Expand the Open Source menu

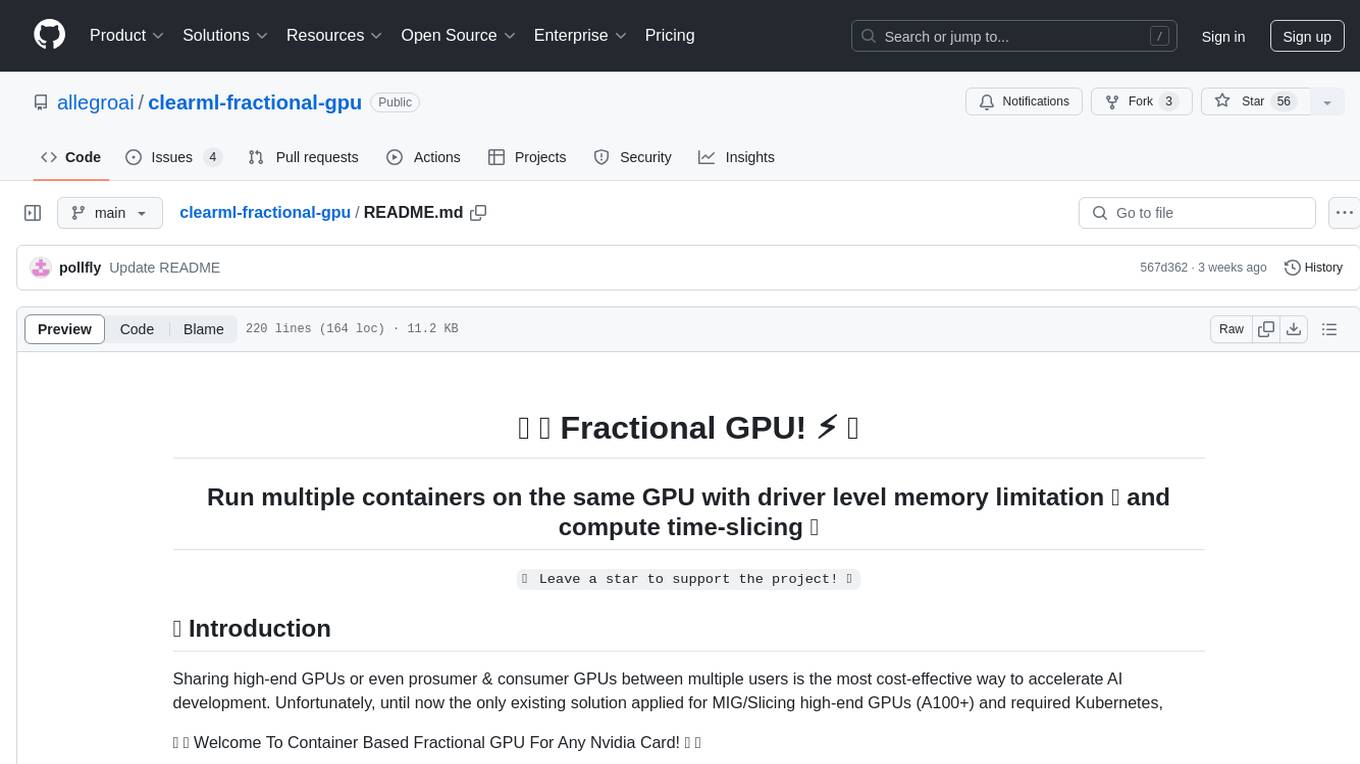(x=458, y=35)
